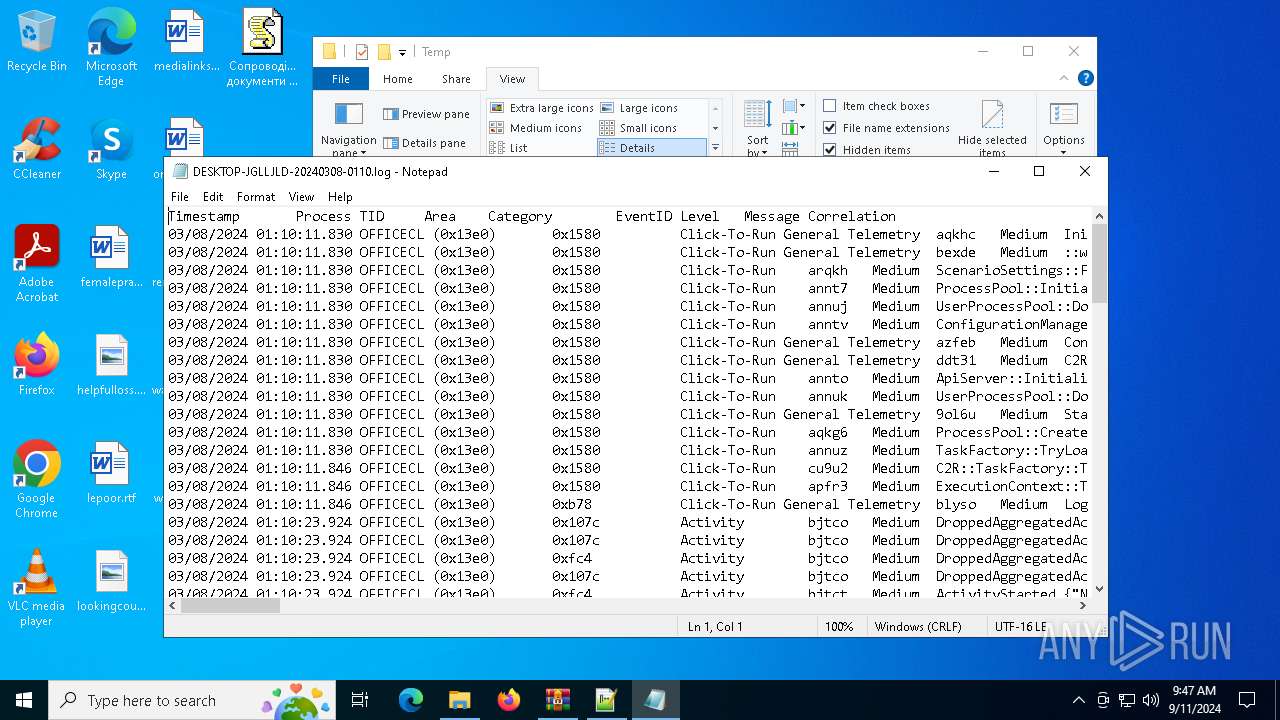Open File Explorer from taskbar
Image resolution: width=1280 pixels, height=720 pixels.
coord(460,700)
